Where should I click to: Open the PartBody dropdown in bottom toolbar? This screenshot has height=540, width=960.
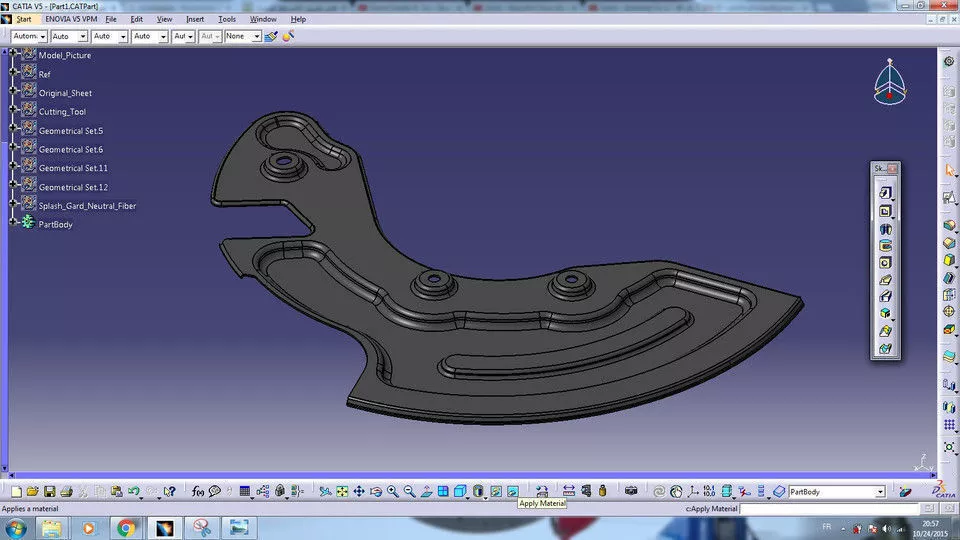(x=880, y=492)
